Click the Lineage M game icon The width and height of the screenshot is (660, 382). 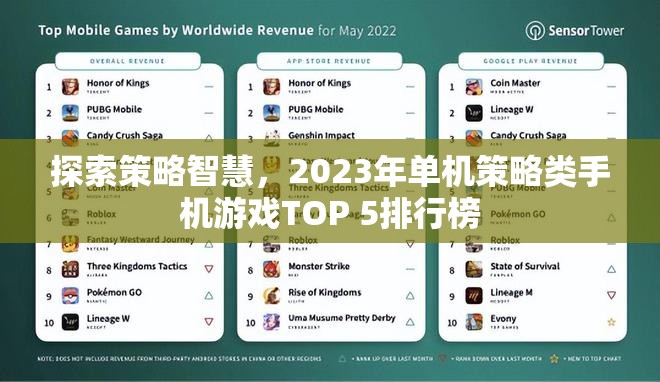coord(474,296)
